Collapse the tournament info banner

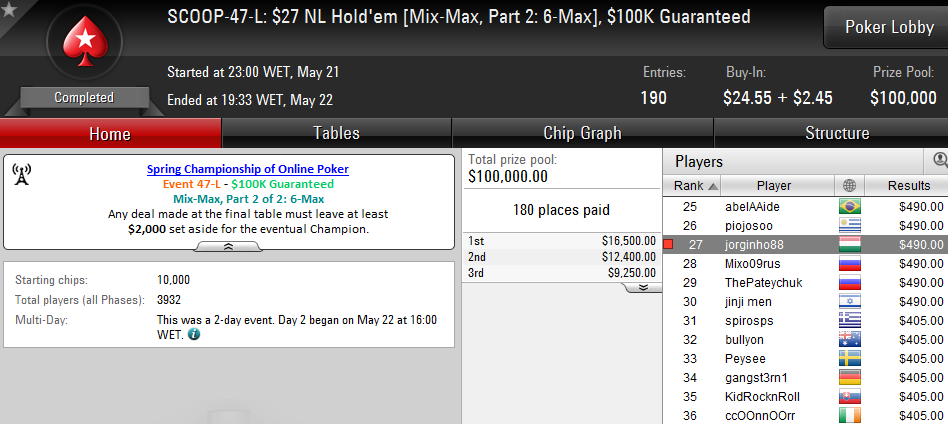[229, 246]
